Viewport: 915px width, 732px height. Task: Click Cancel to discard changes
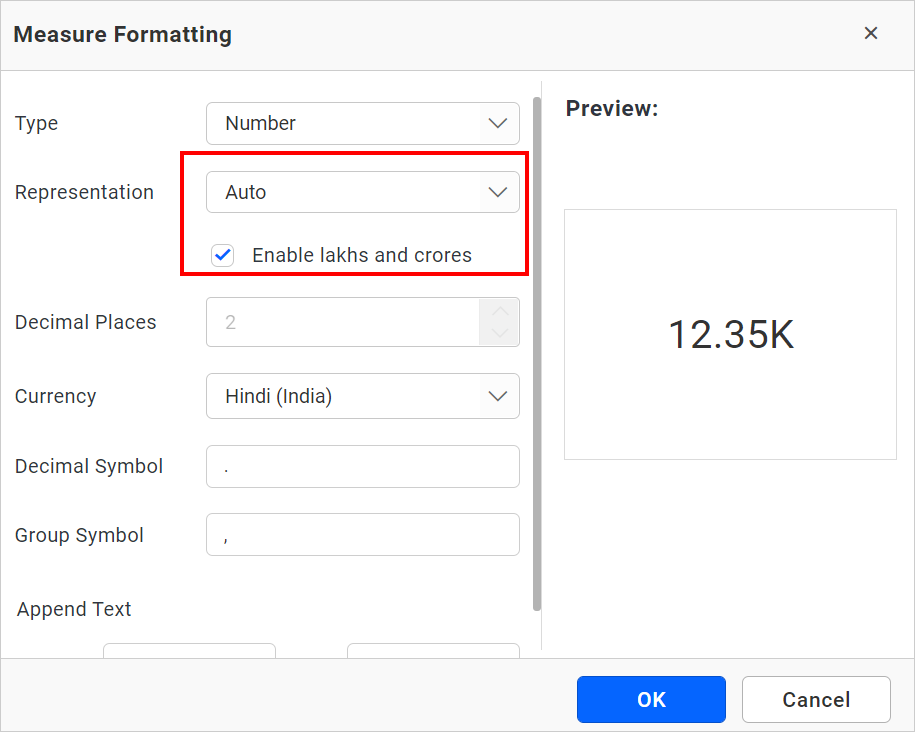click(x=815, y=699)
